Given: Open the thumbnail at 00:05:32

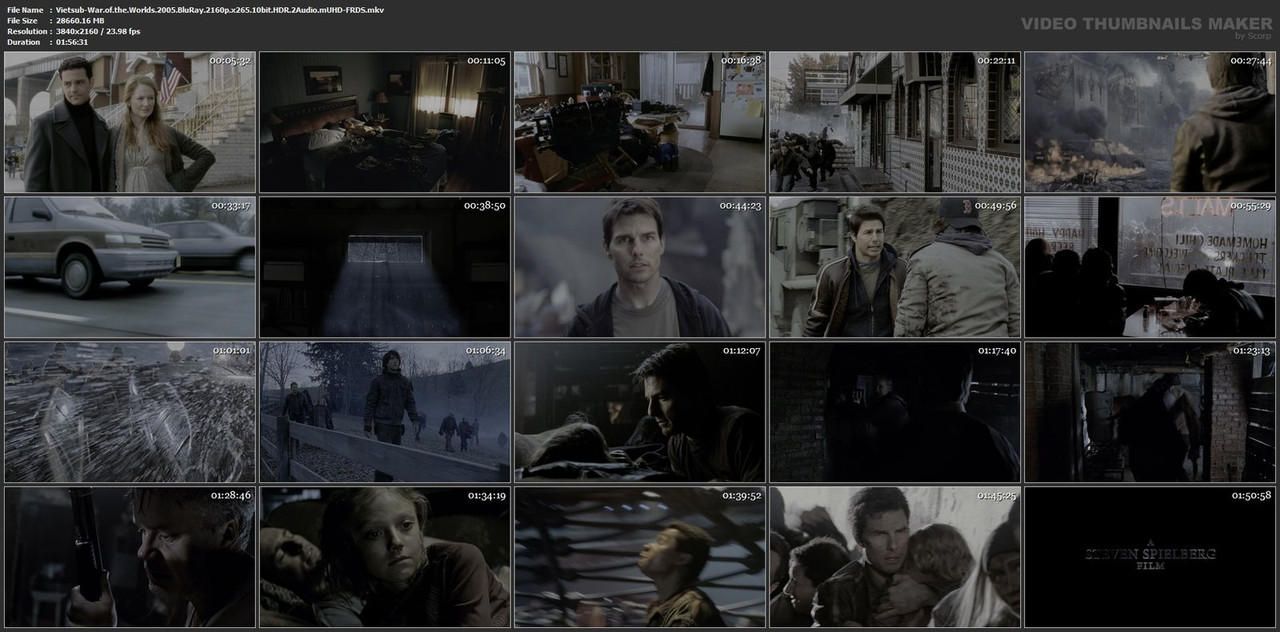Looking at the screenshot, I should (130, 122).
